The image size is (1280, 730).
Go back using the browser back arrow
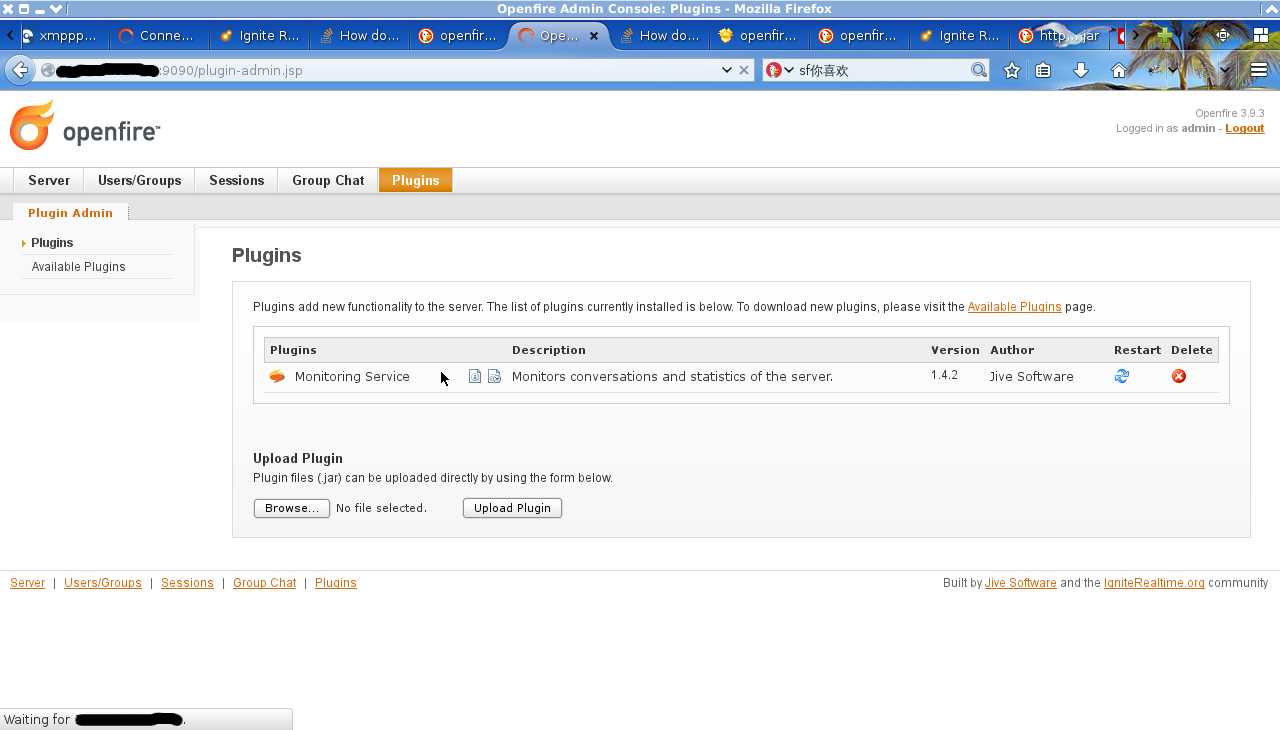point(20,70)
